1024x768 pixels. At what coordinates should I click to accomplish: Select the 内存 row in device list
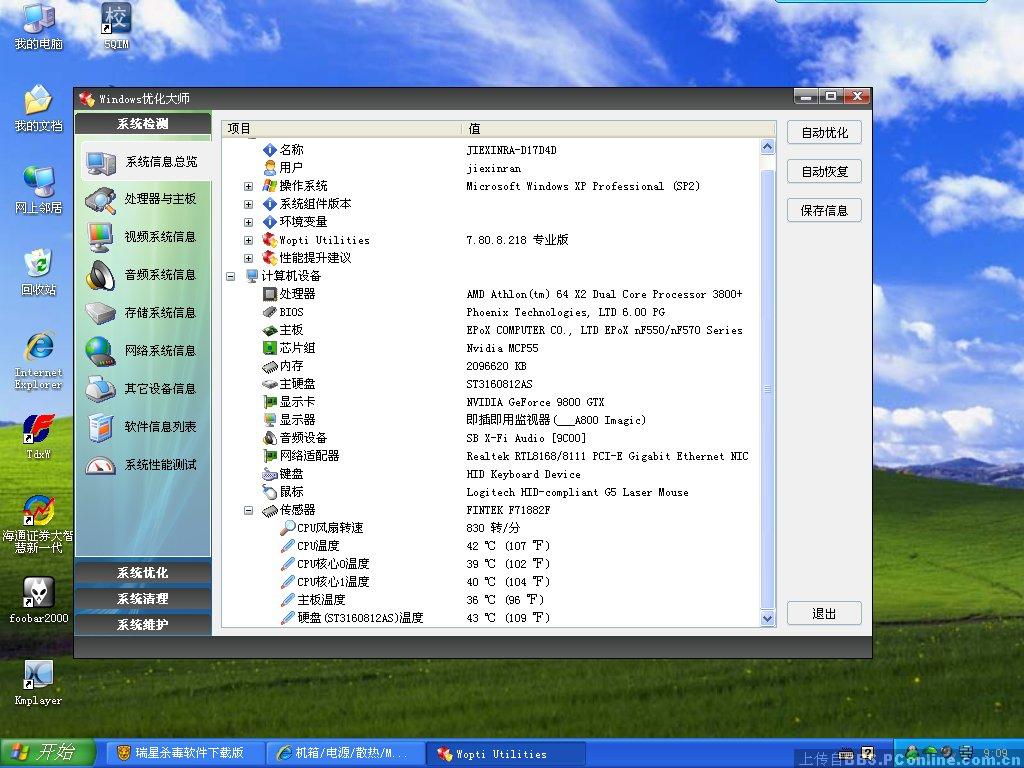coord(491,366)
